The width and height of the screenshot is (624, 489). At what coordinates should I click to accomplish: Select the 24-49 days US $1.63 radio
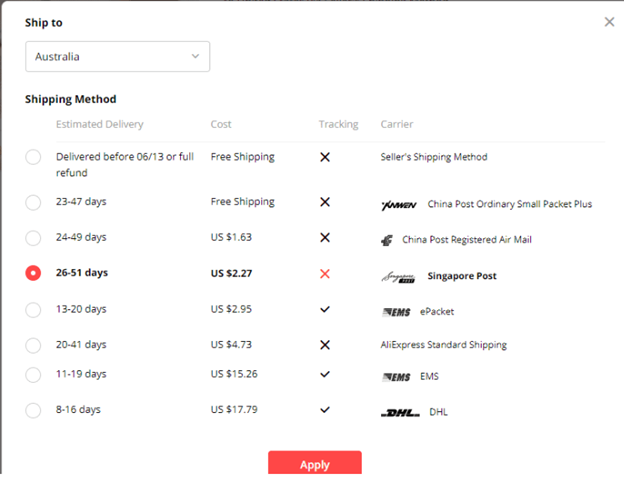(33, 238)
